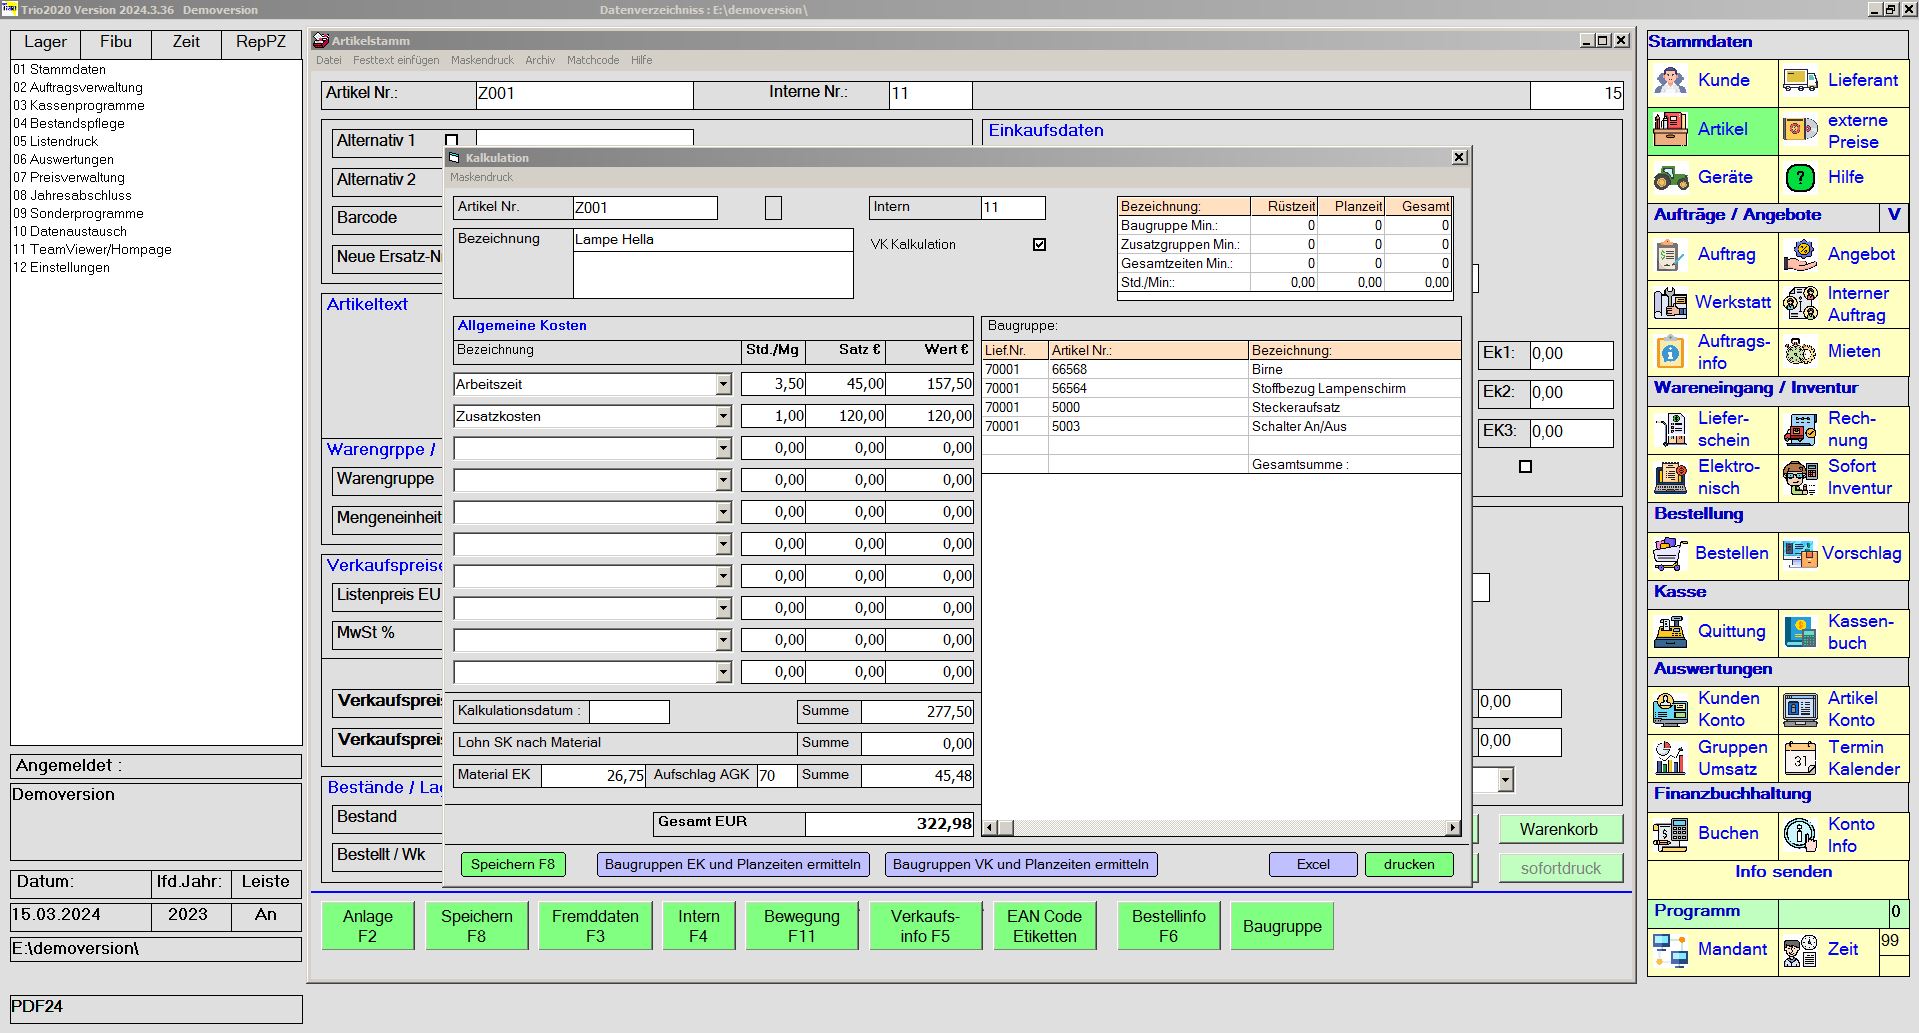Open the Termin Kalender icon

[1800, 758]
